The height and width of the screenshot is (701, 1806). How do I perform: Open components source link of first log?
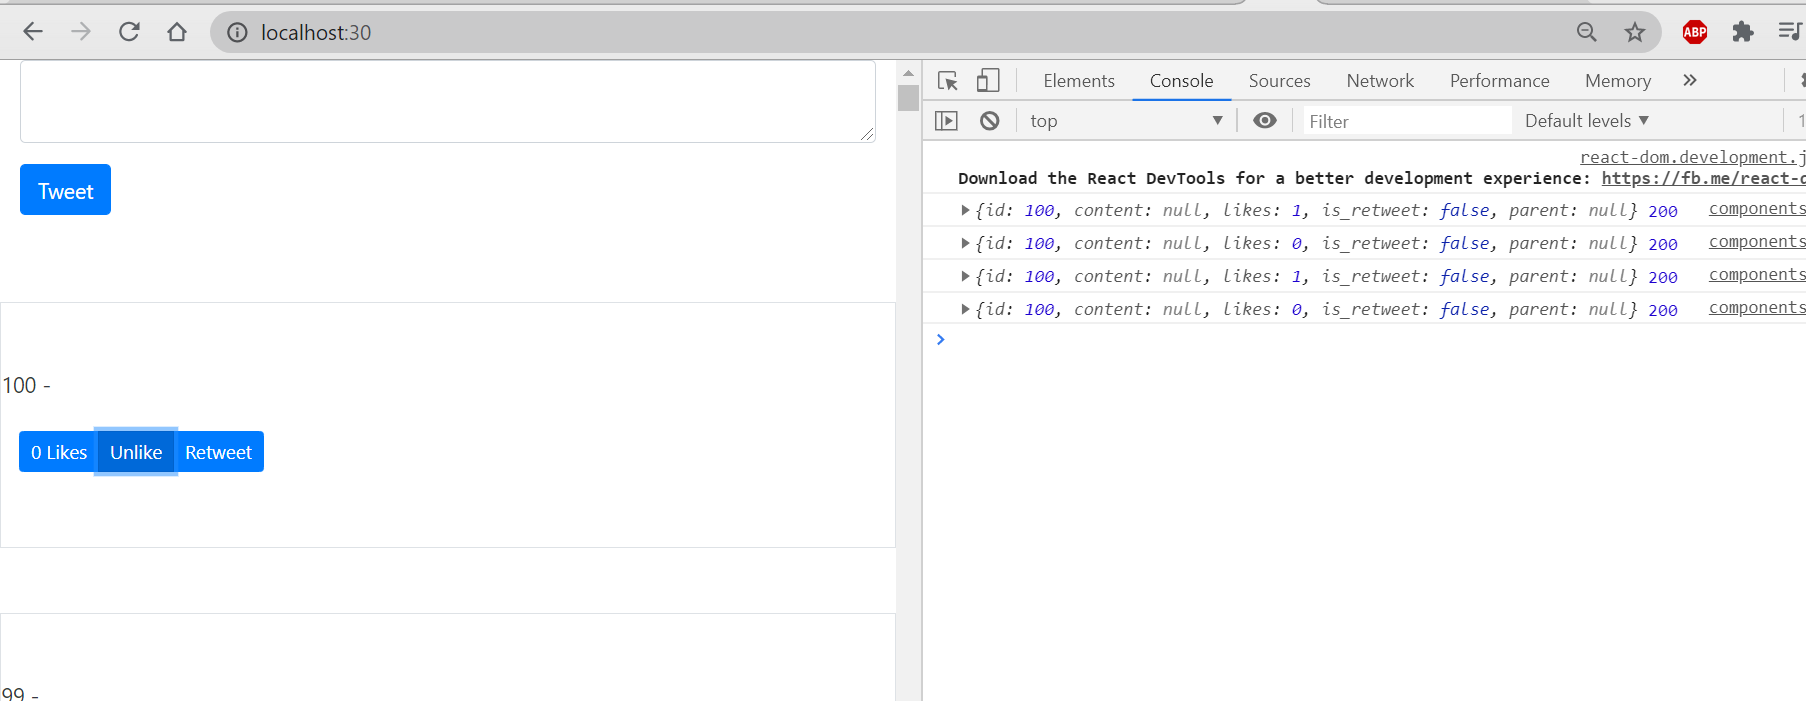1757,208
